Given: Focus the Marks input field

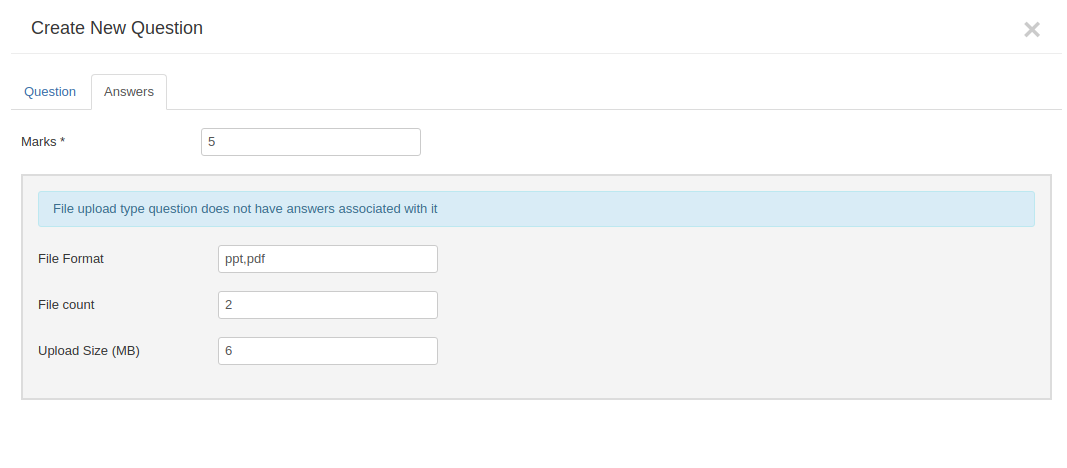Looking at the screenshot, I should pos(310,142).
